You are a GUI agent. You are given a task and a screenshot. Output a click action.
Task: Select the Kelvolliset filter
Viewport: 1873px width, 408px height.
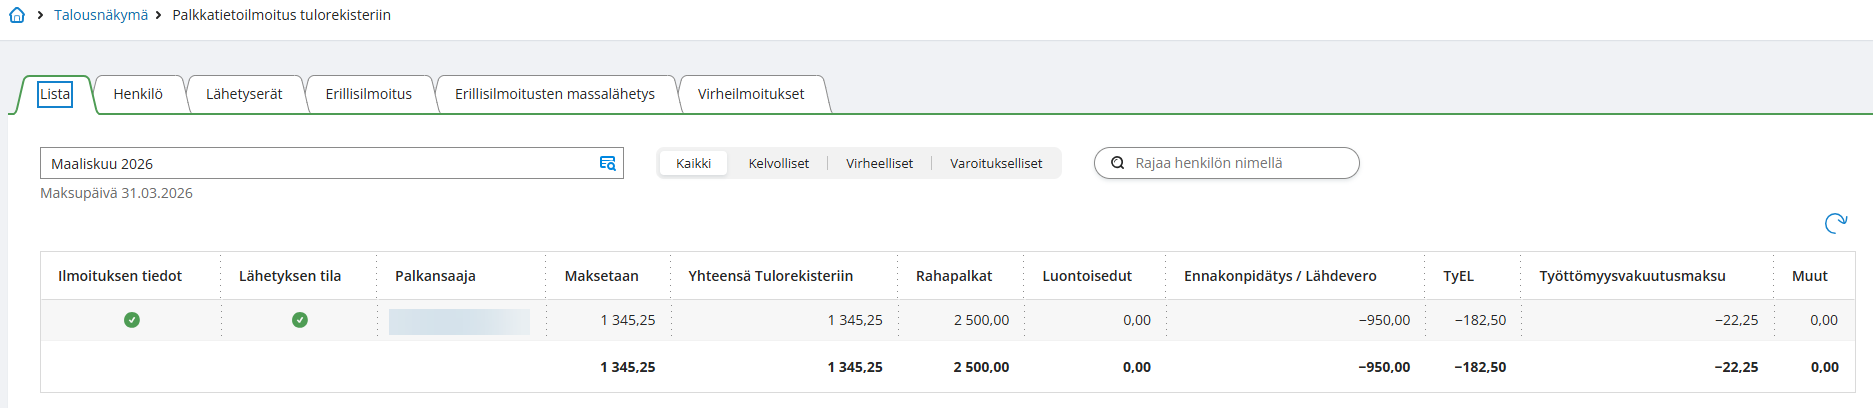(x=778, y=163)
